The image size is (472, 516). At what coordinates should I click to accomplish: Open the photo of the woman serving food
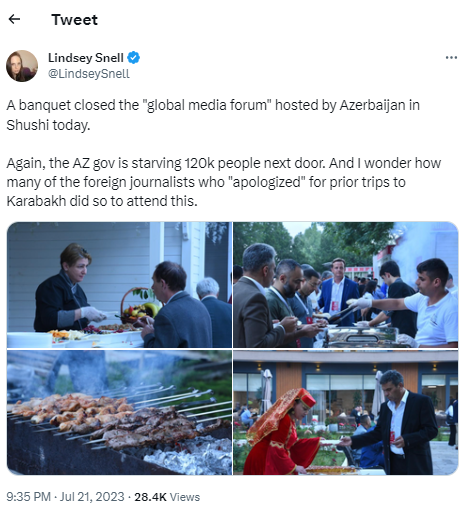click(x=119, y=285)
